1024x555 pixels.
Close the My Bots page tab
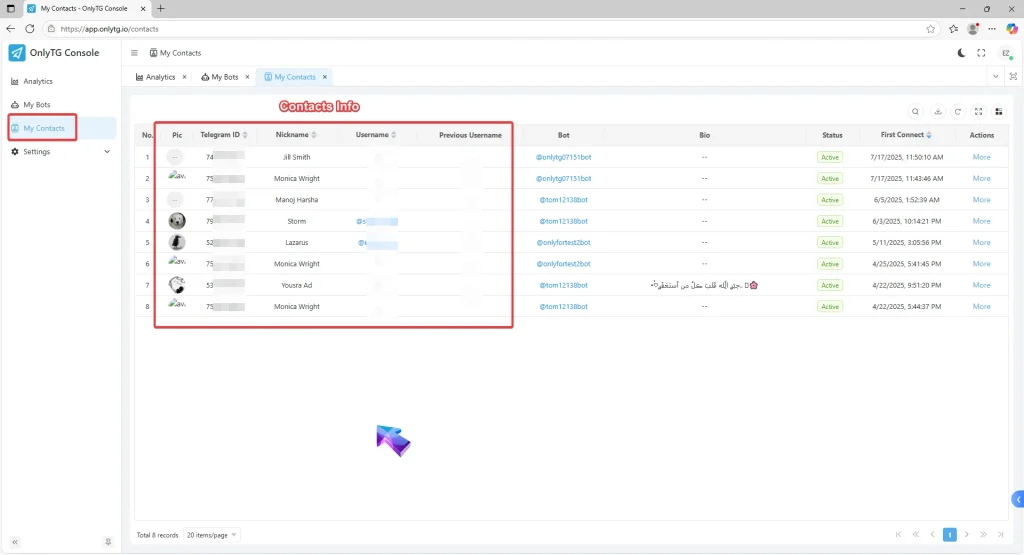[247, 77]
